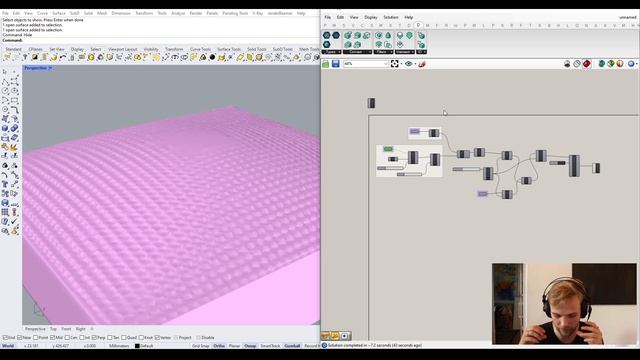Viewport: 640px width, 360px height.
Task: Click the first hexagon icon in Grasshopper ribbon
Action: click(x=327, y=36)
